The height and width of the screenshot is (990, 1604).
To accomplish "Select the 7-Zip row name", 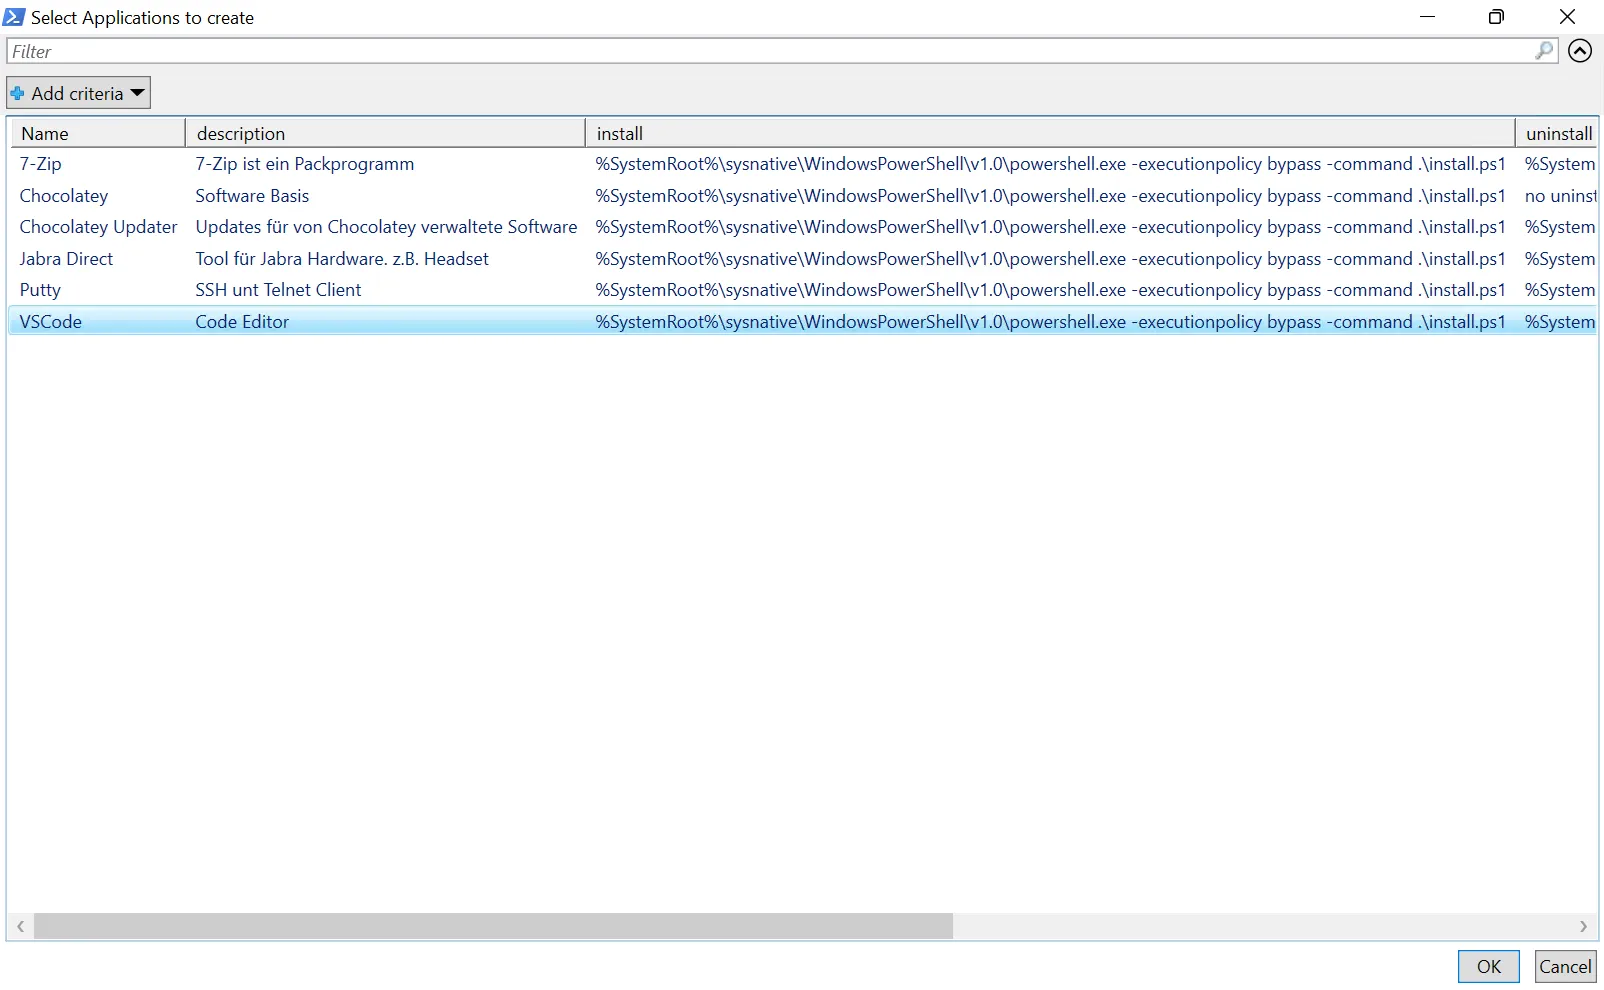I will tap(41, 164).
